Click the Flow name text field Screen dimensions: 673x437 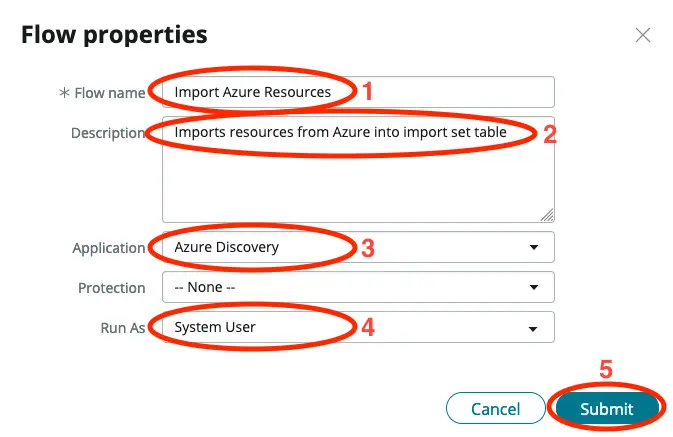(450, 92)
